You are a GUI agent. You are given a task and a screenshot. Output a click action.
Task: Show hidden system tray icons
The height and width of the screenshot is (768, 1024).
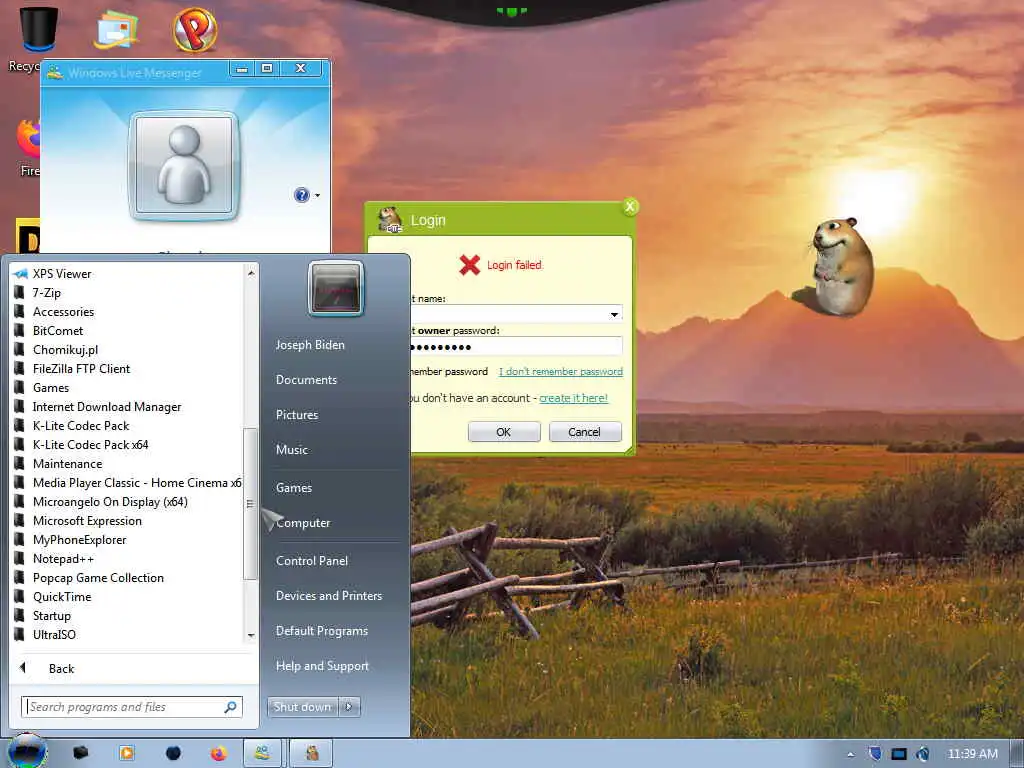click(850, 754)
